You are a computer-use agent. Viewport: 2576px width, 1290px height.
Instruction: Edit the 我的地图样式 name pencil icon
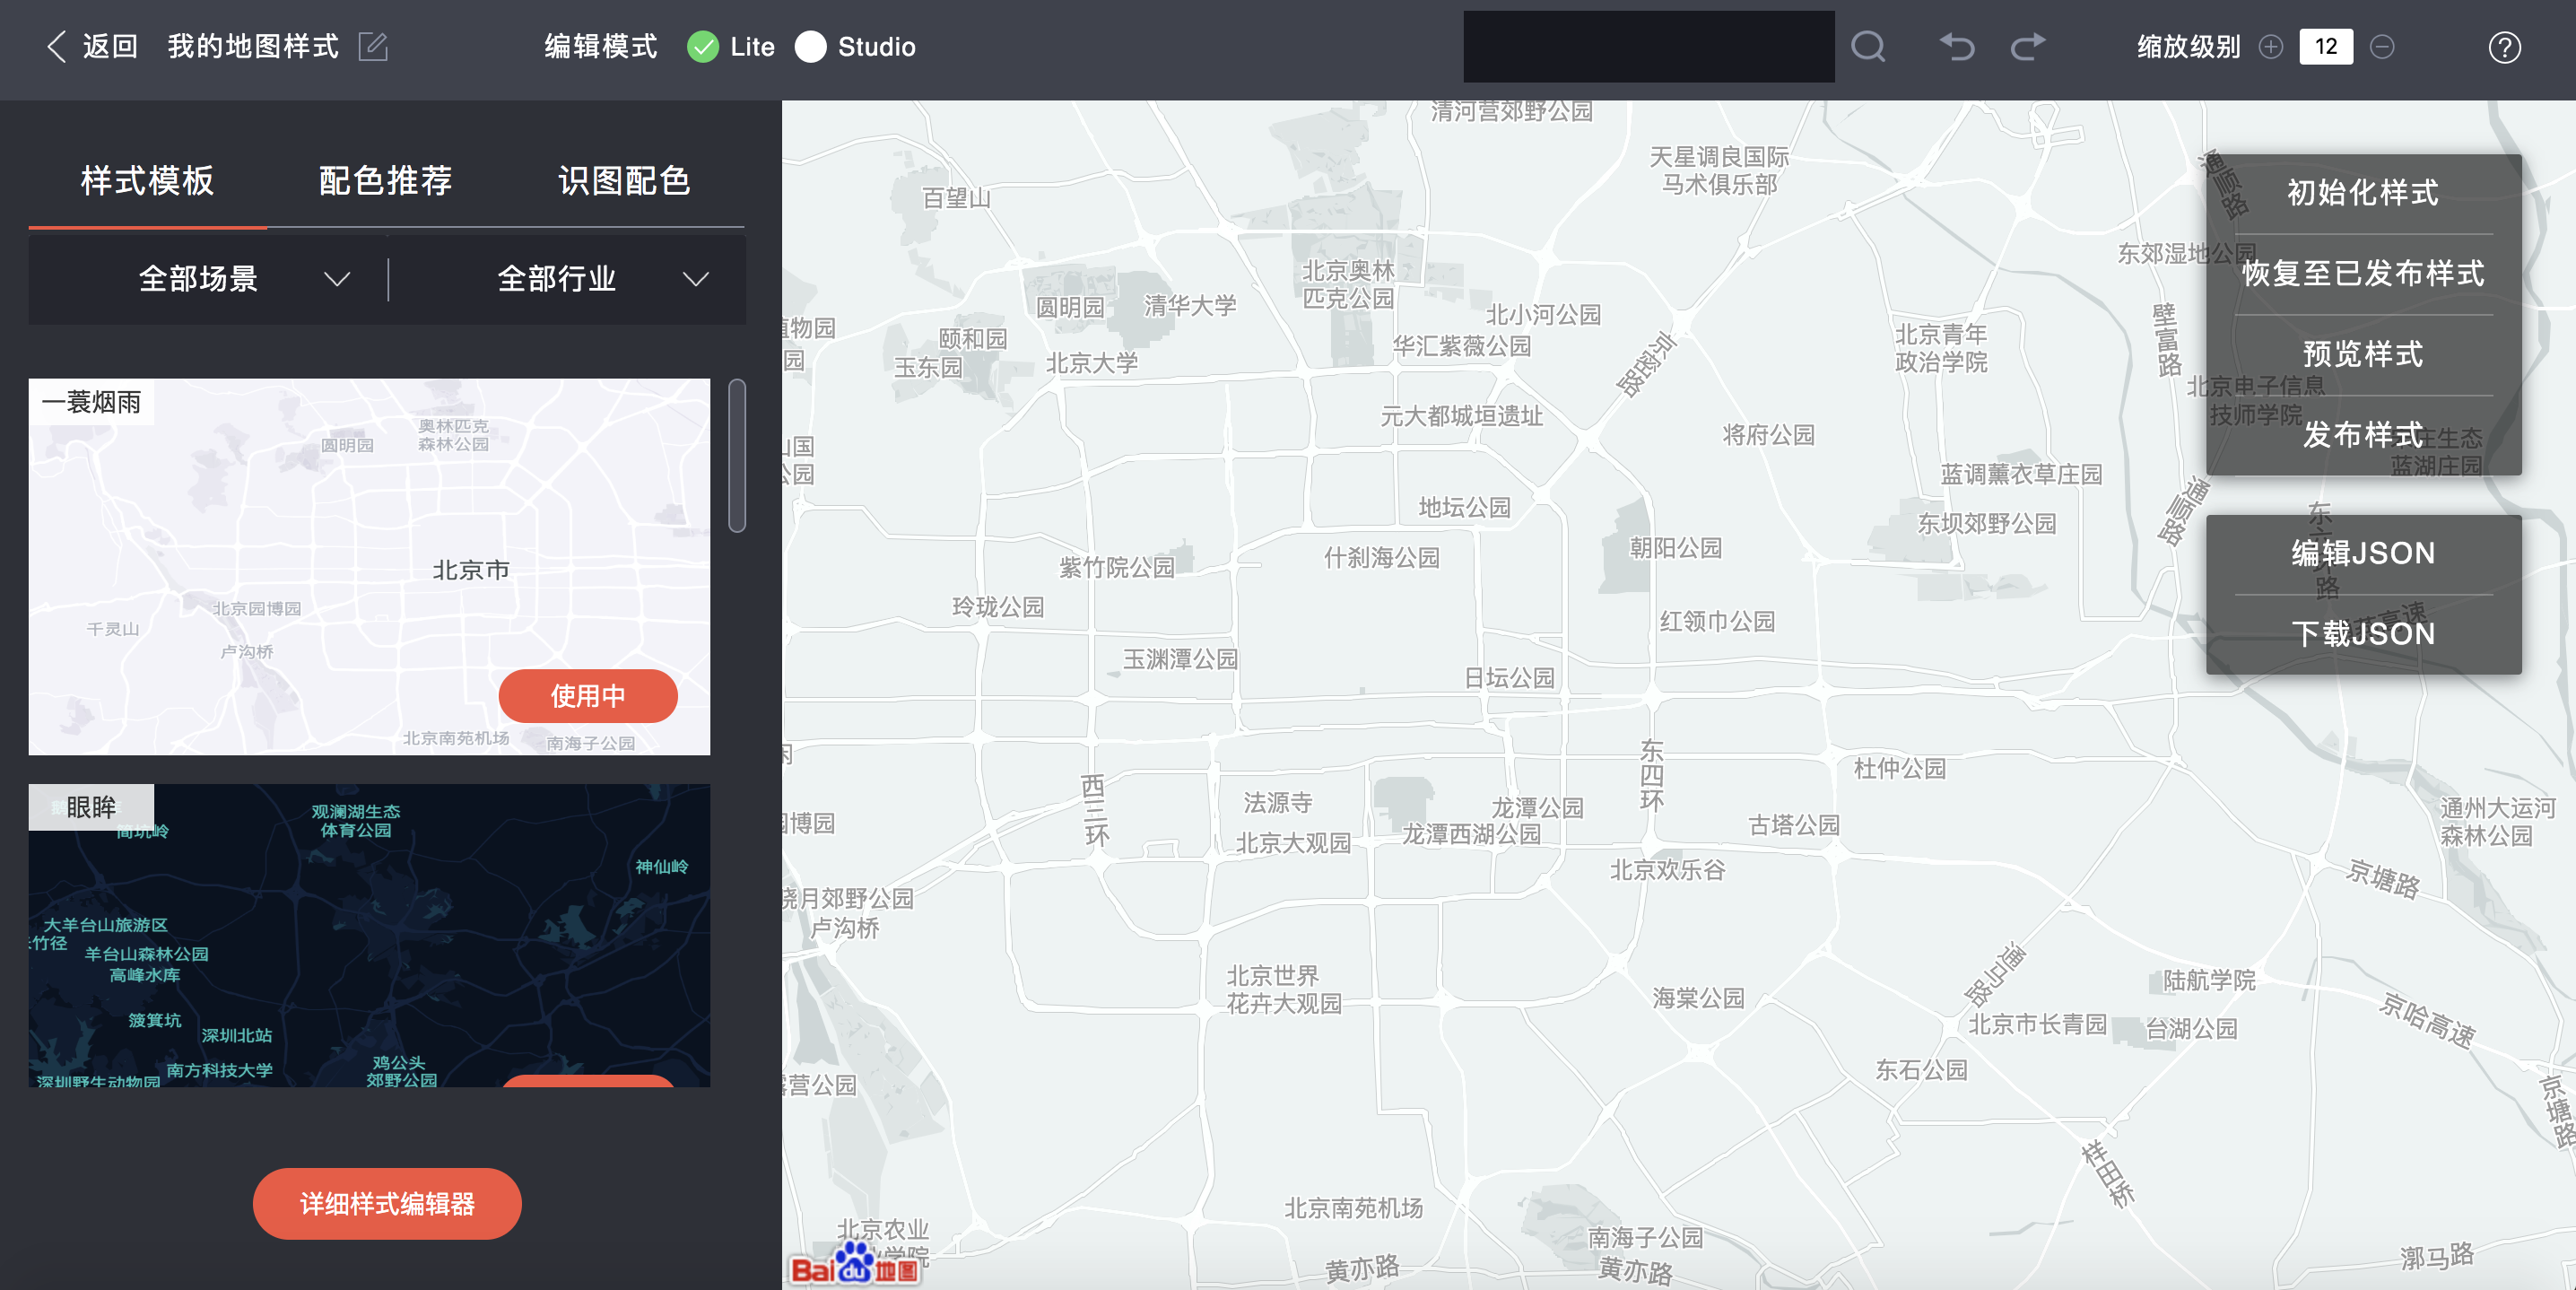pyautogui.click(x=373, y=46)
